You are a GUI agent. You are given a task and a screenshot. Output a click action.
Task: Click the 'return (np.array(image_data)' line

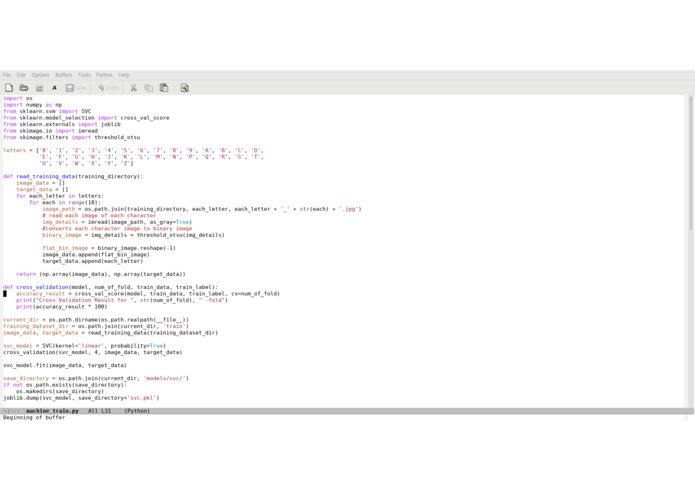click(101, 274)
